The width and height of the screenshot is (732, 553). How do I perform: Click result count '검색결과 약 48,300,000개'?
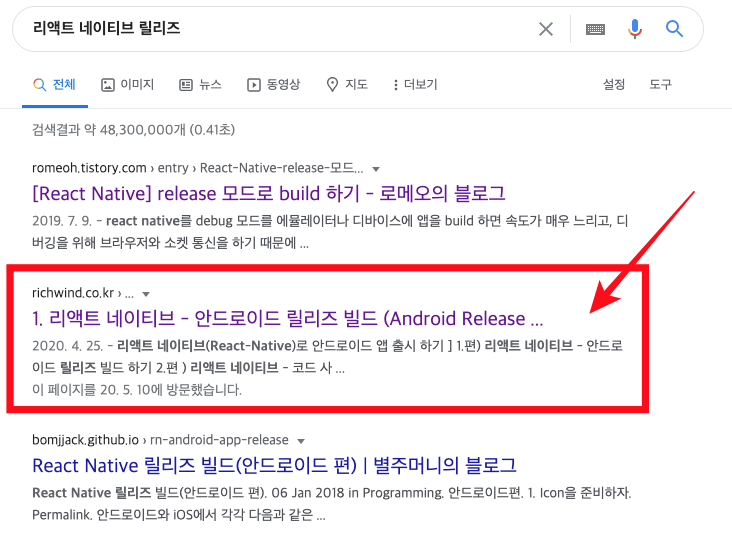(133, 129)
